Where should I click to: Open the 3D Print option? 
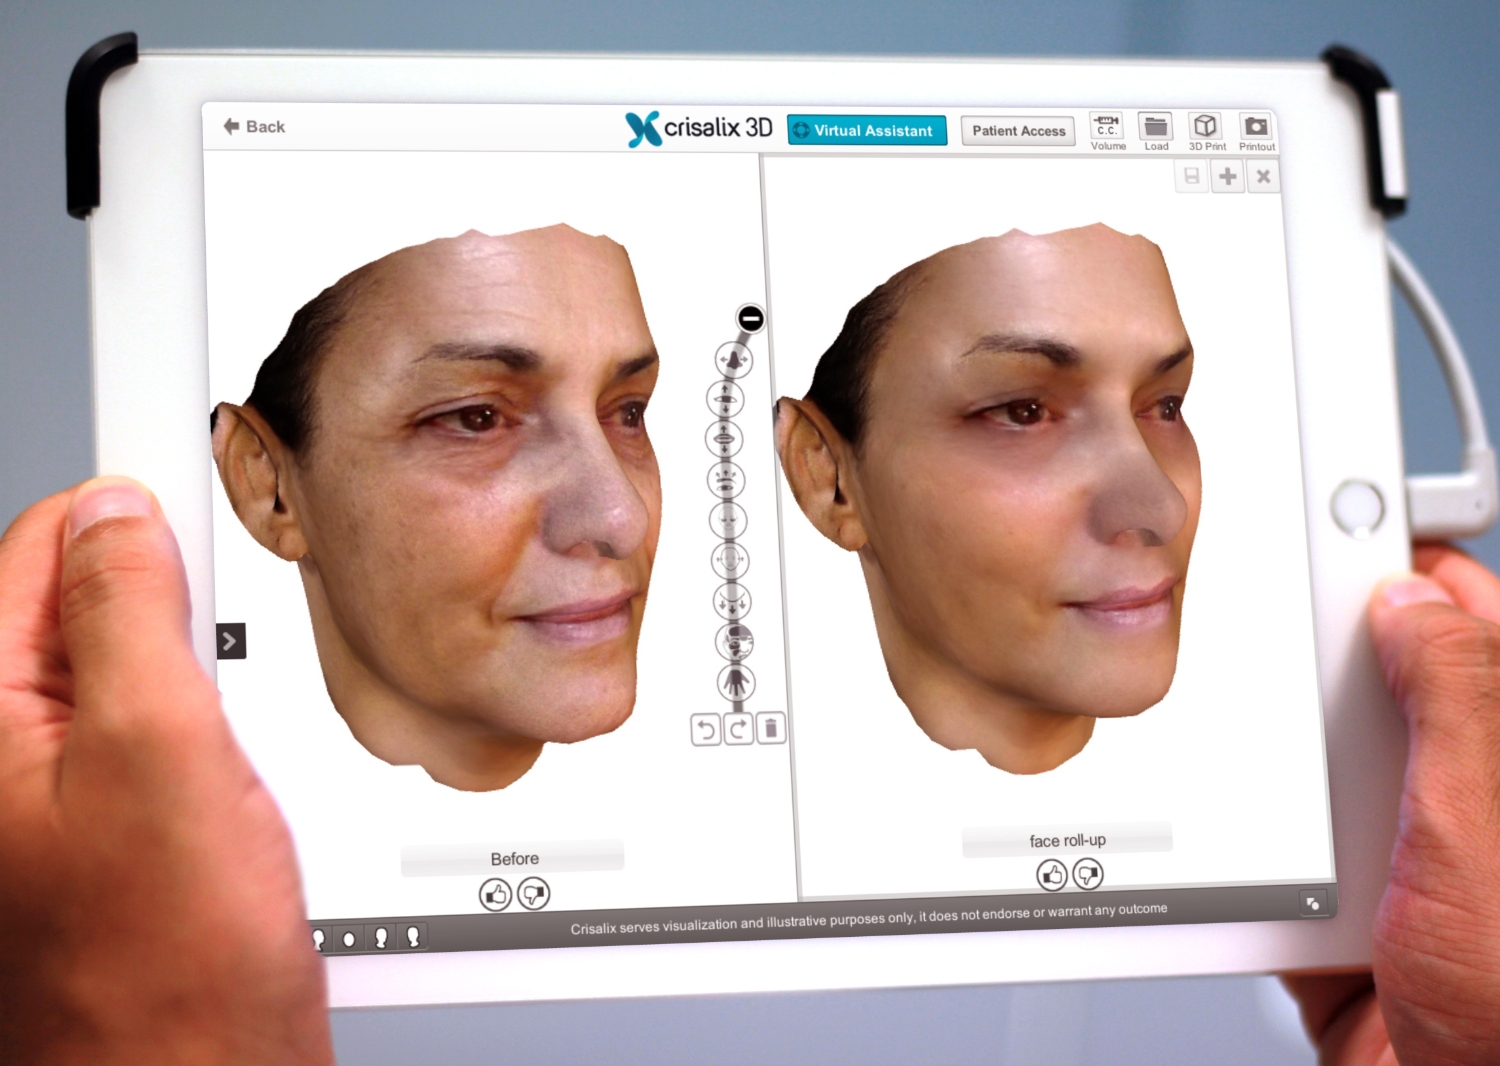(1206, 131)
